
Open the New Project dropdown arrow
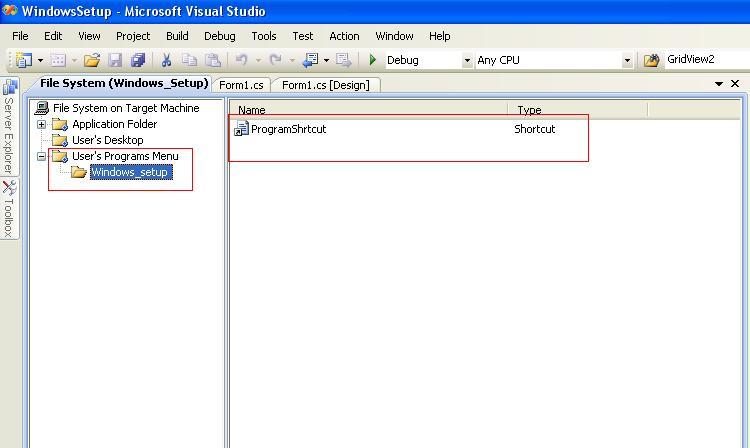[x=40, y=60]
